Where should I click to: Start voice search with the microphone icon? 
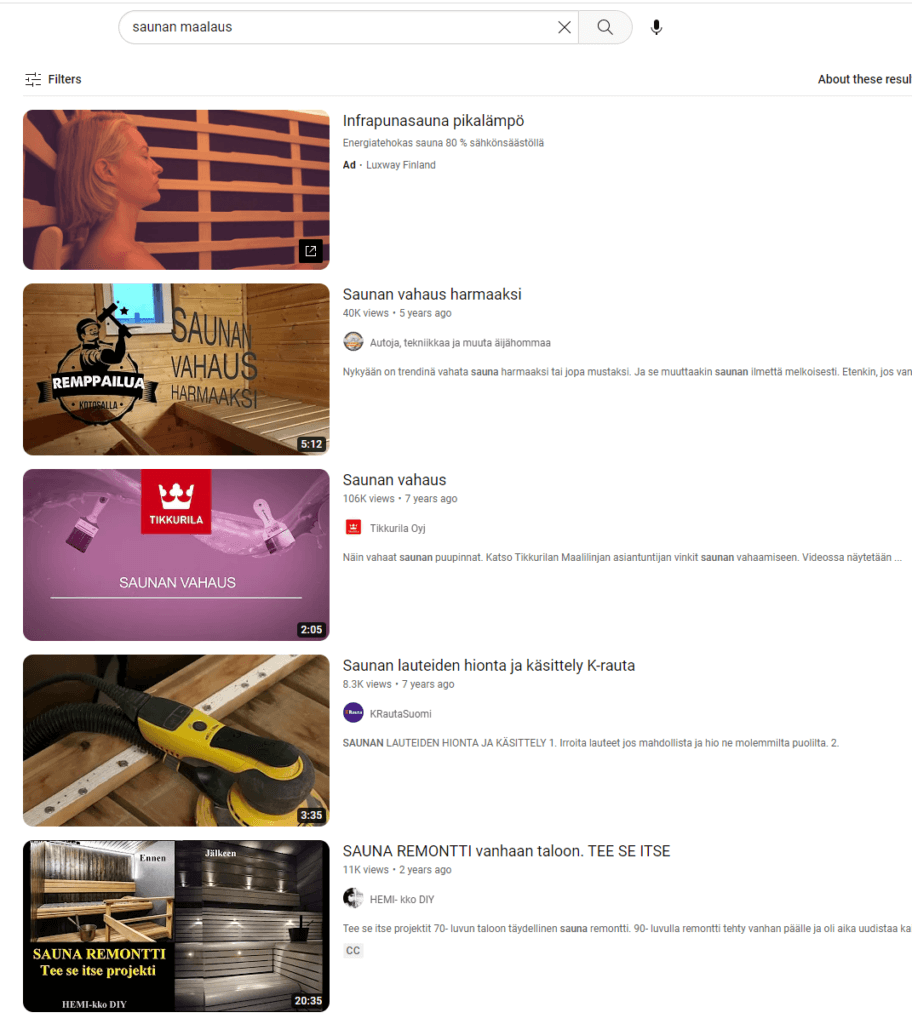tap(657, 27)
